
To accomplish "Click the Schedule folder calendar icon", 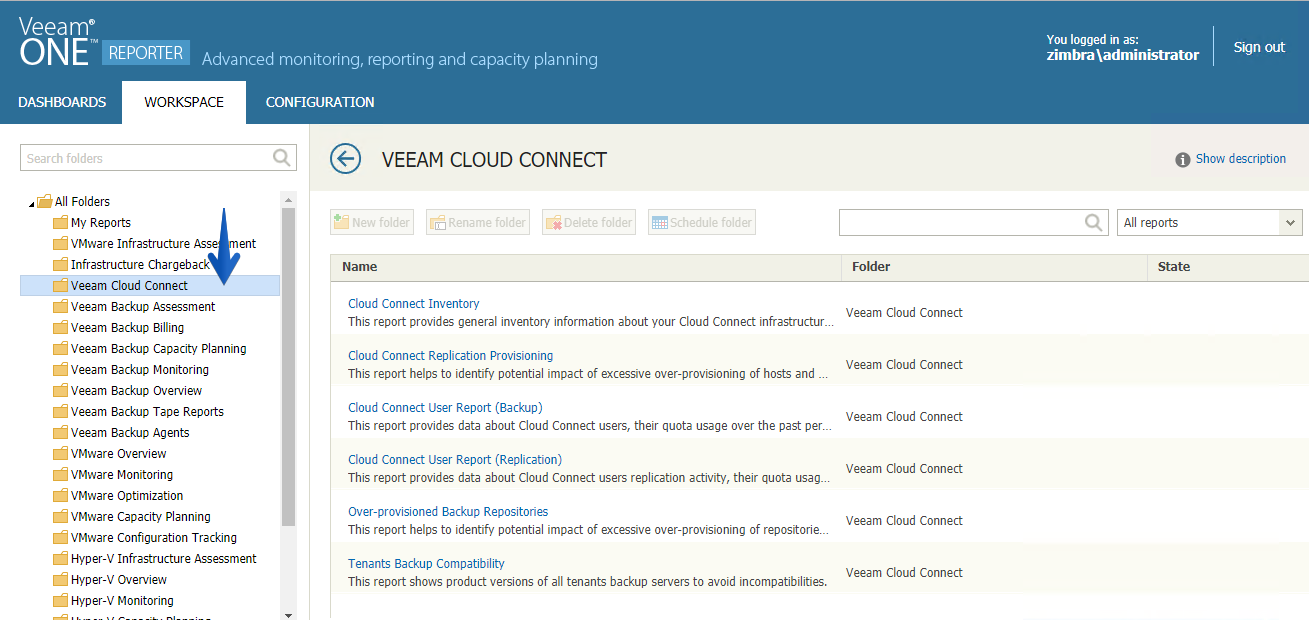I will (659, 223).
